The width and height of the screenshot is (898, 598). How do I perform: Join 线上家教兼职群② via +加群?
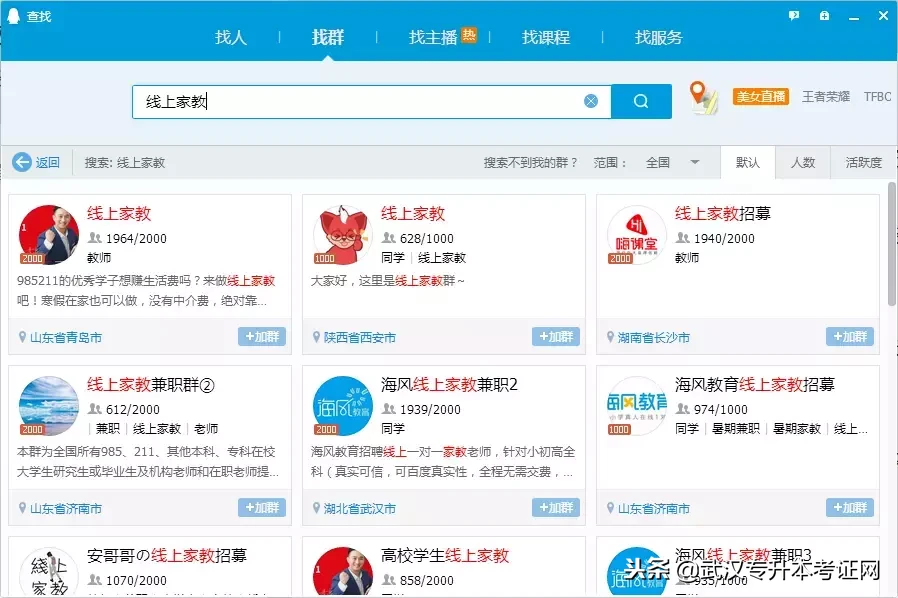262,507
